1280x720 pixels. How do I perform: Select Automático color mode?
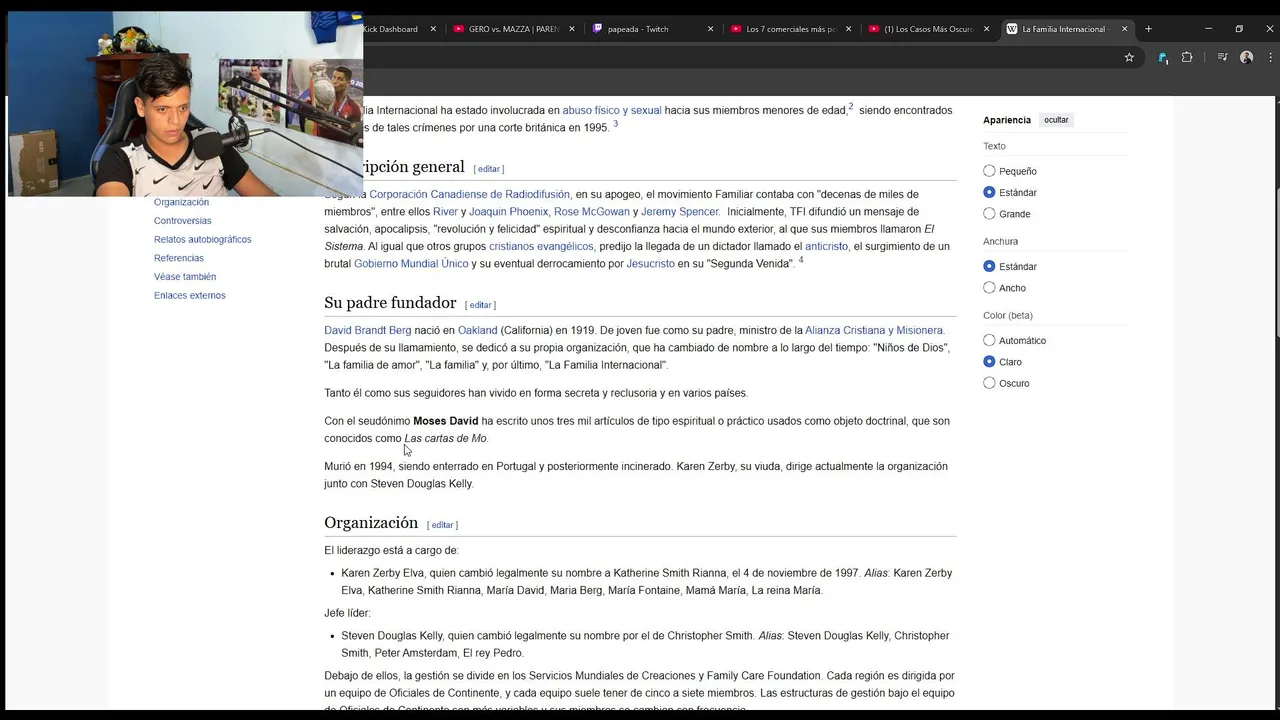point(989,340)
